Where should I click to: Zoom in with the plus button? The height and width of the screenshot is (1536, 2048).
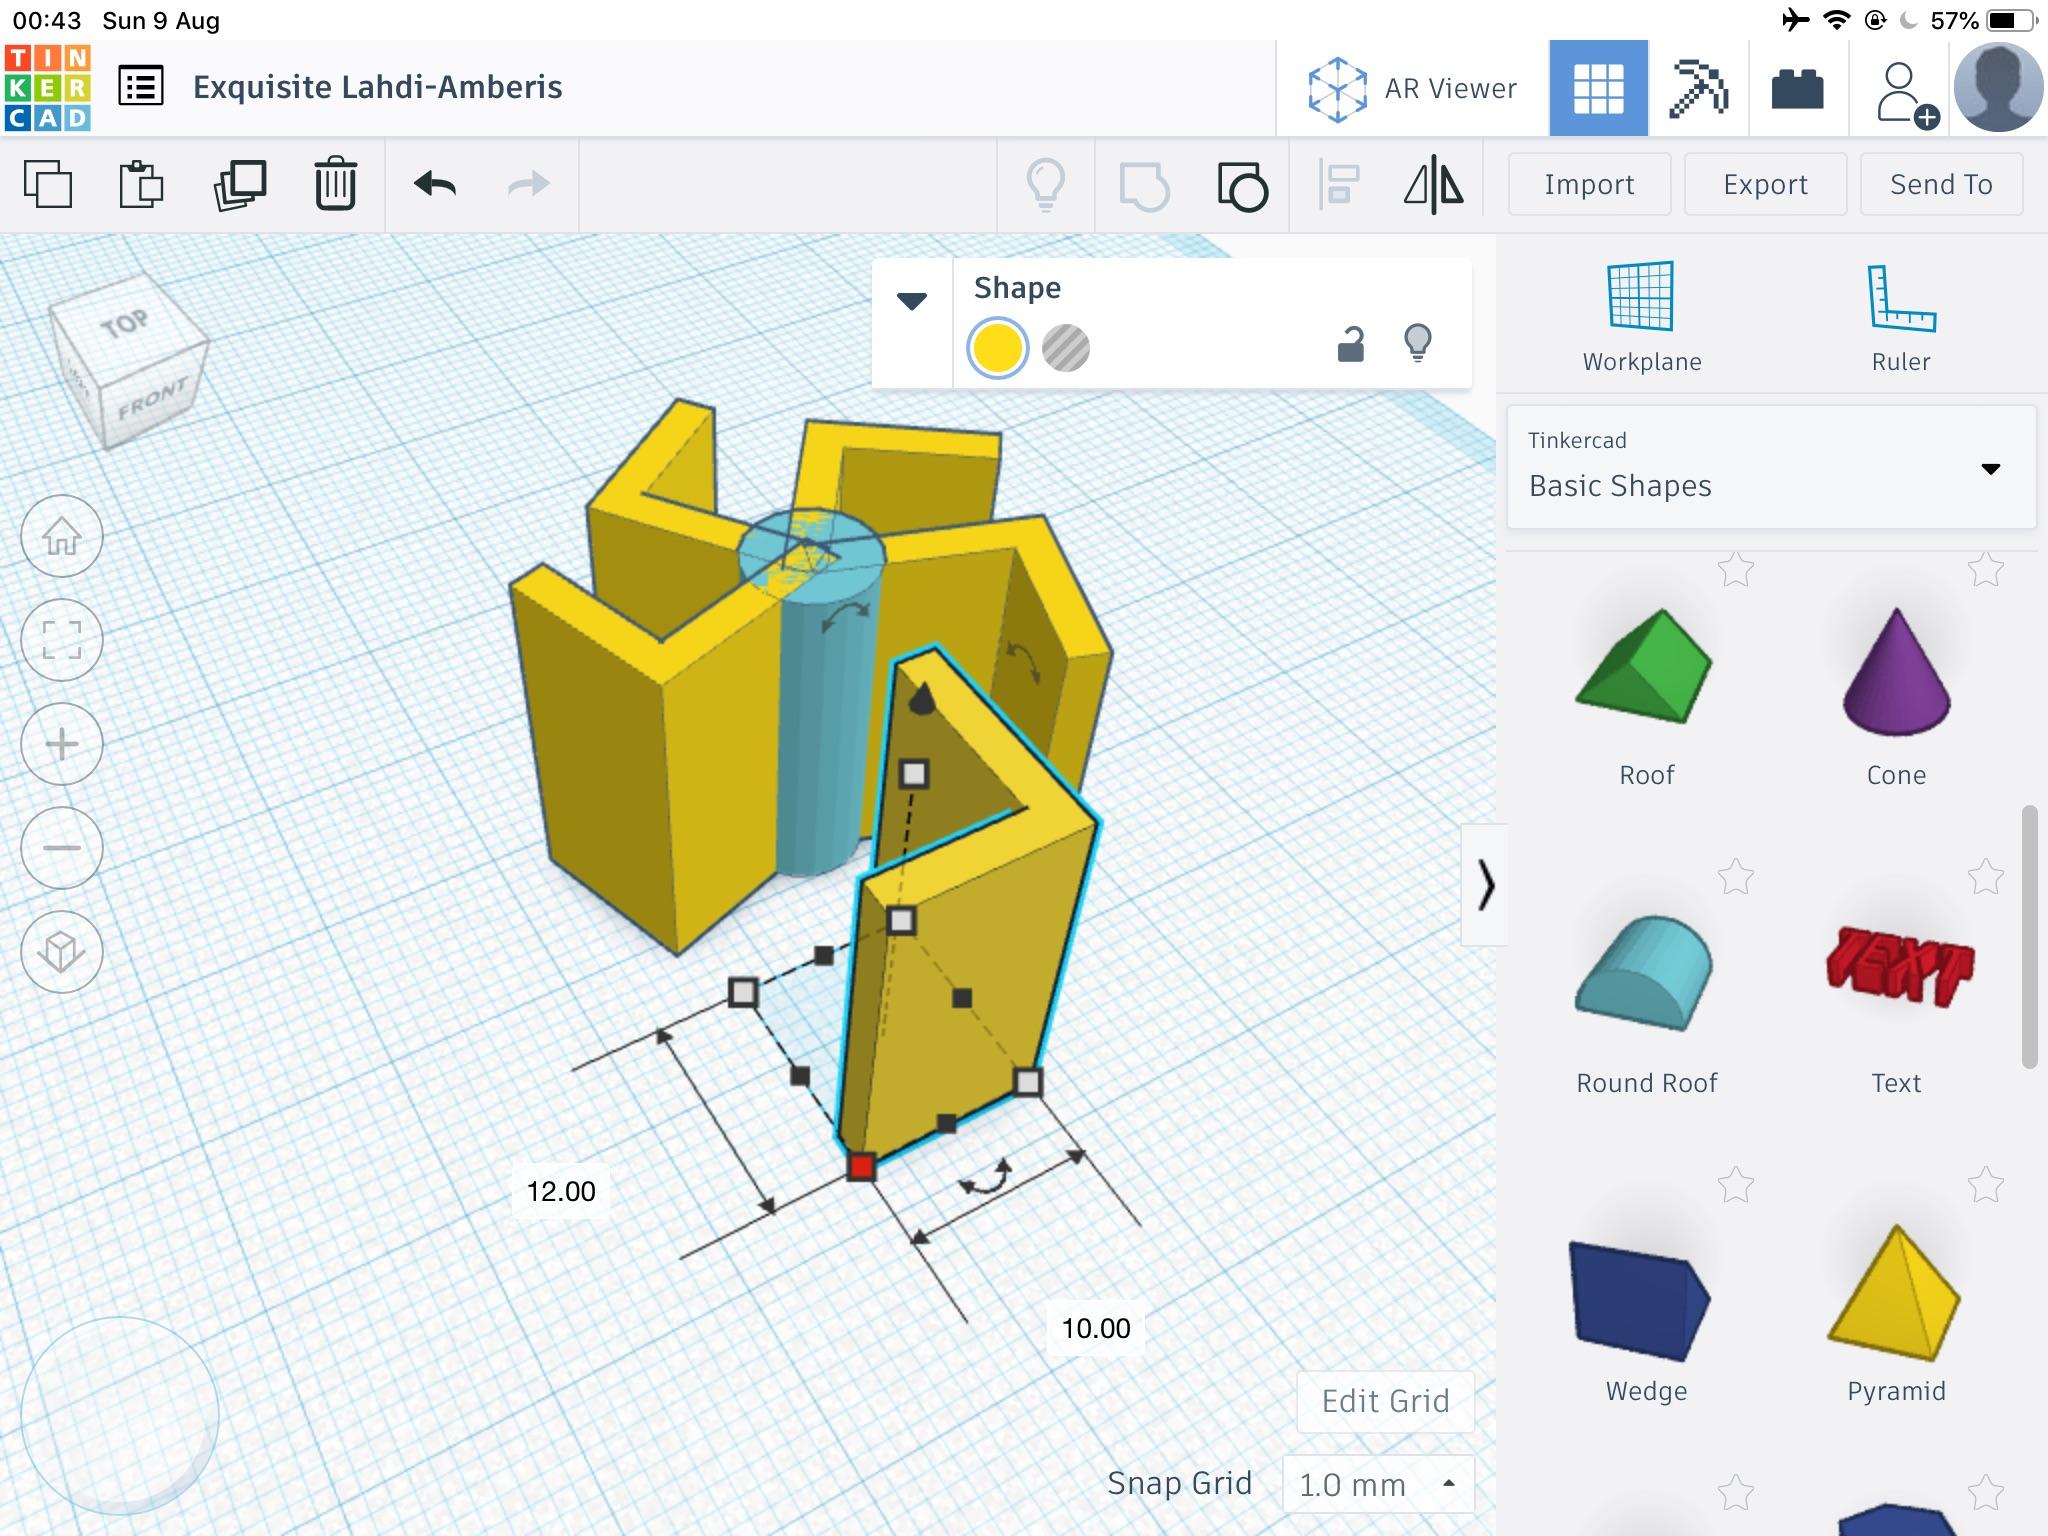point(62,744)
